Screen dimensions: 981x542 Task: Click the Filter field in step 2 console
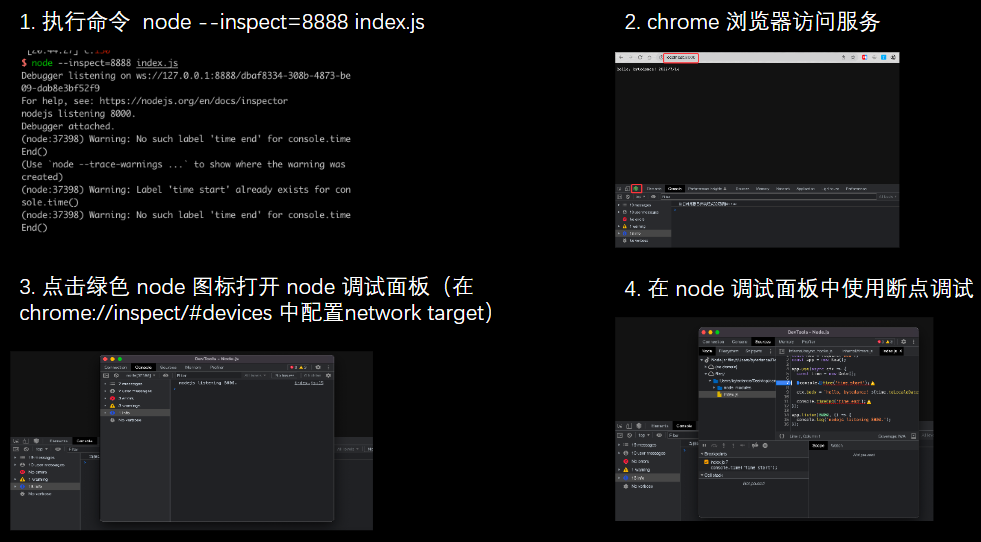(768, 197)
